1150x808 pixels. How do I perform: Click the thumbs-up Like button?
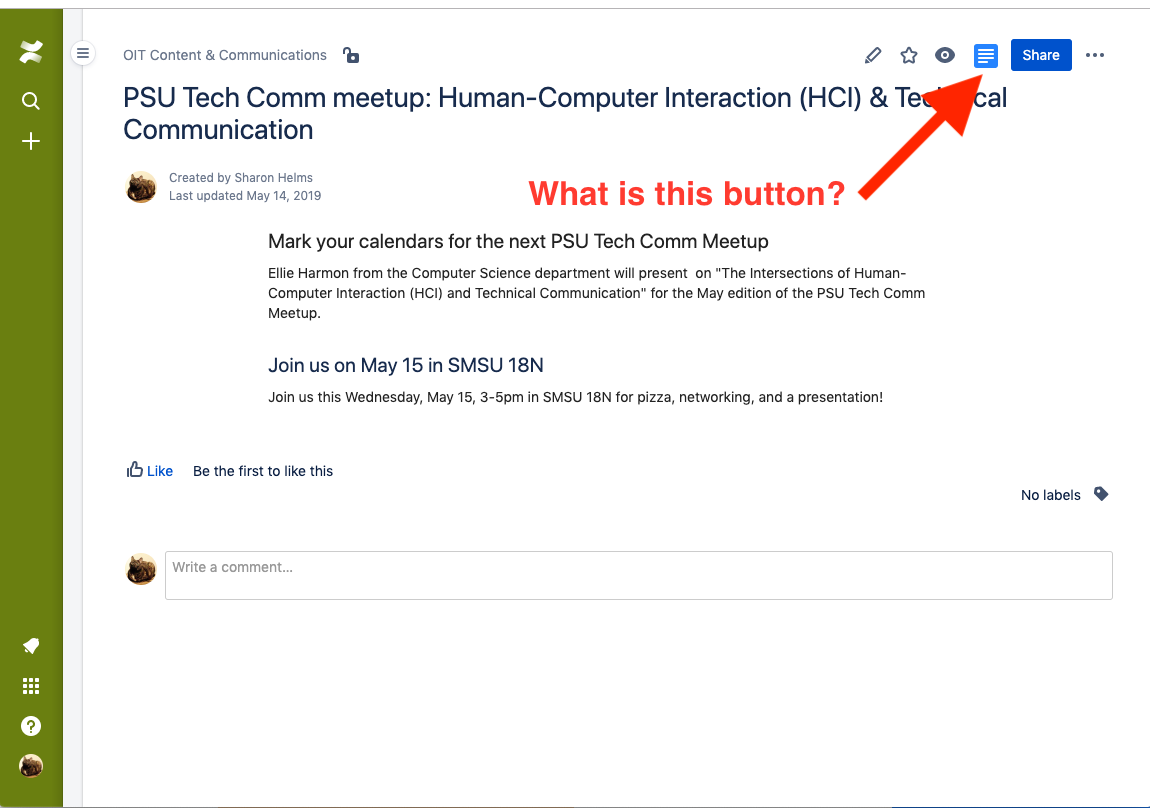(150, 471)
